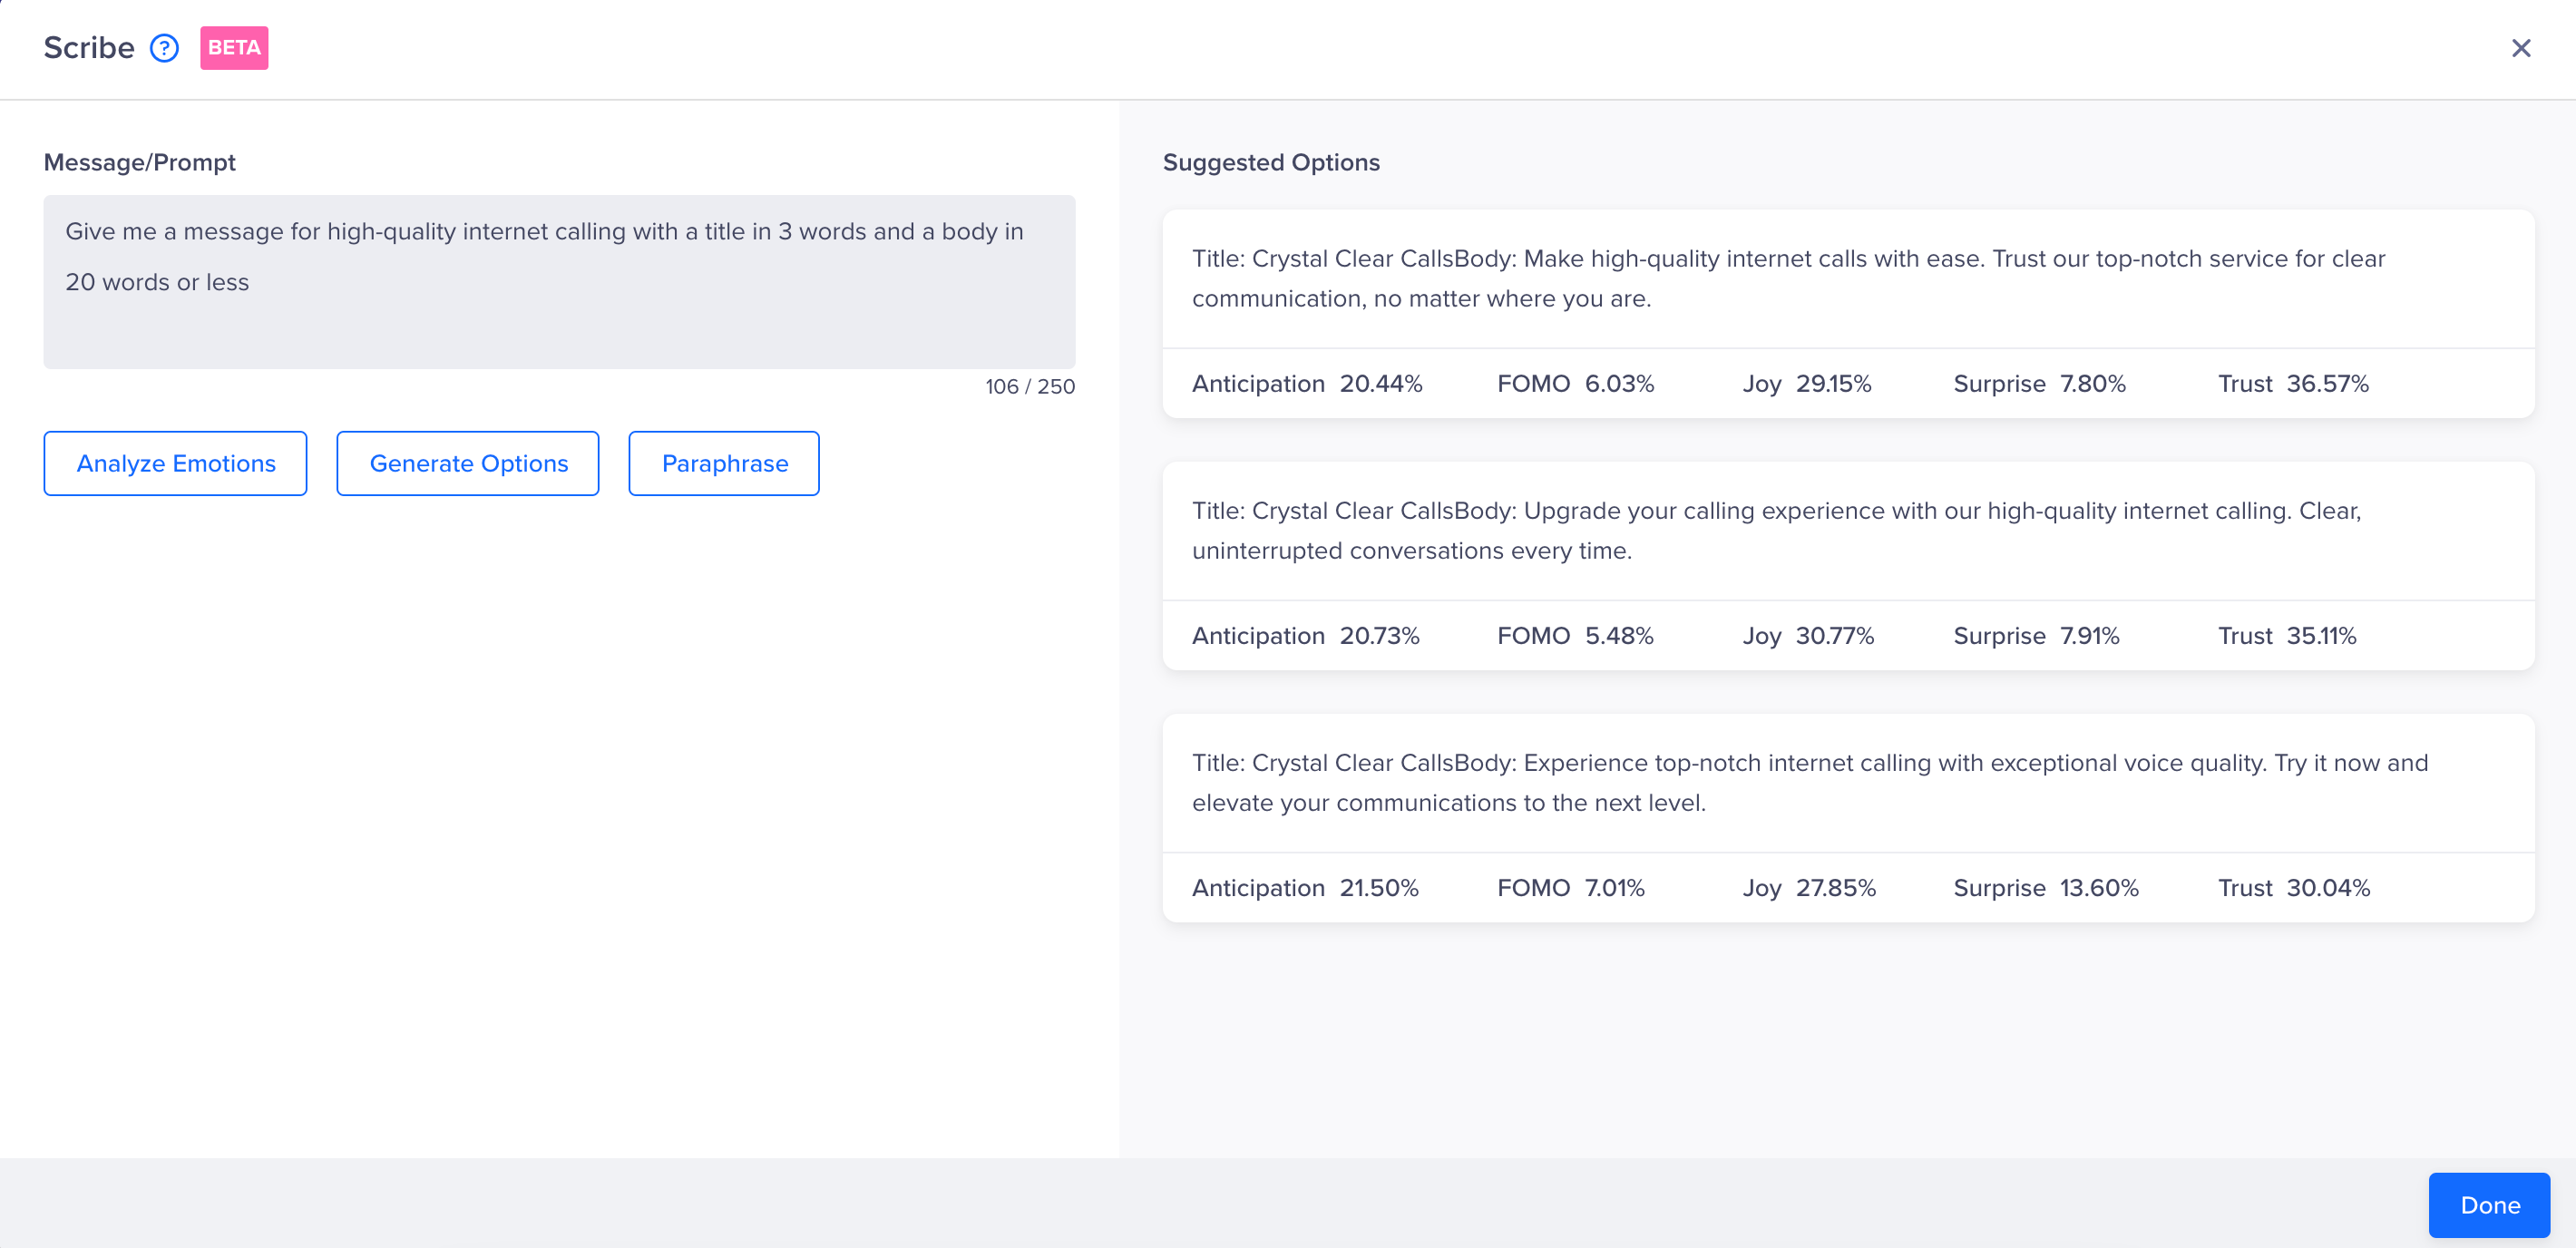Select third suggestion about exceptional voice quality

pyautogui.click(x=1846, y=782)
